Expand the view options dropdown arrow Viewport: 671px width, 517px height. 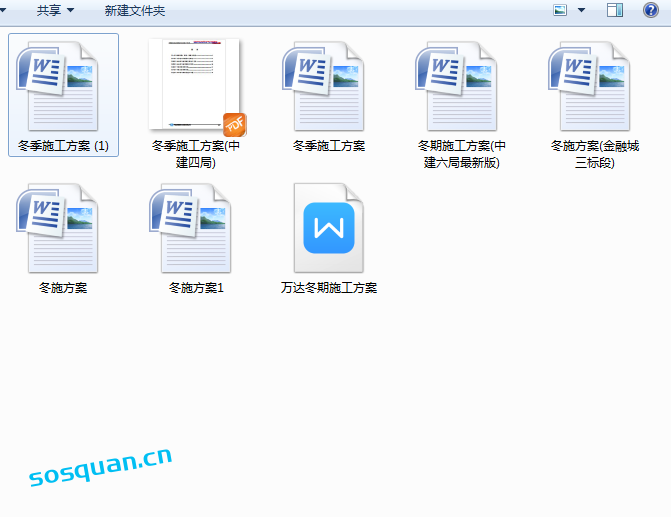coord(581,10)
